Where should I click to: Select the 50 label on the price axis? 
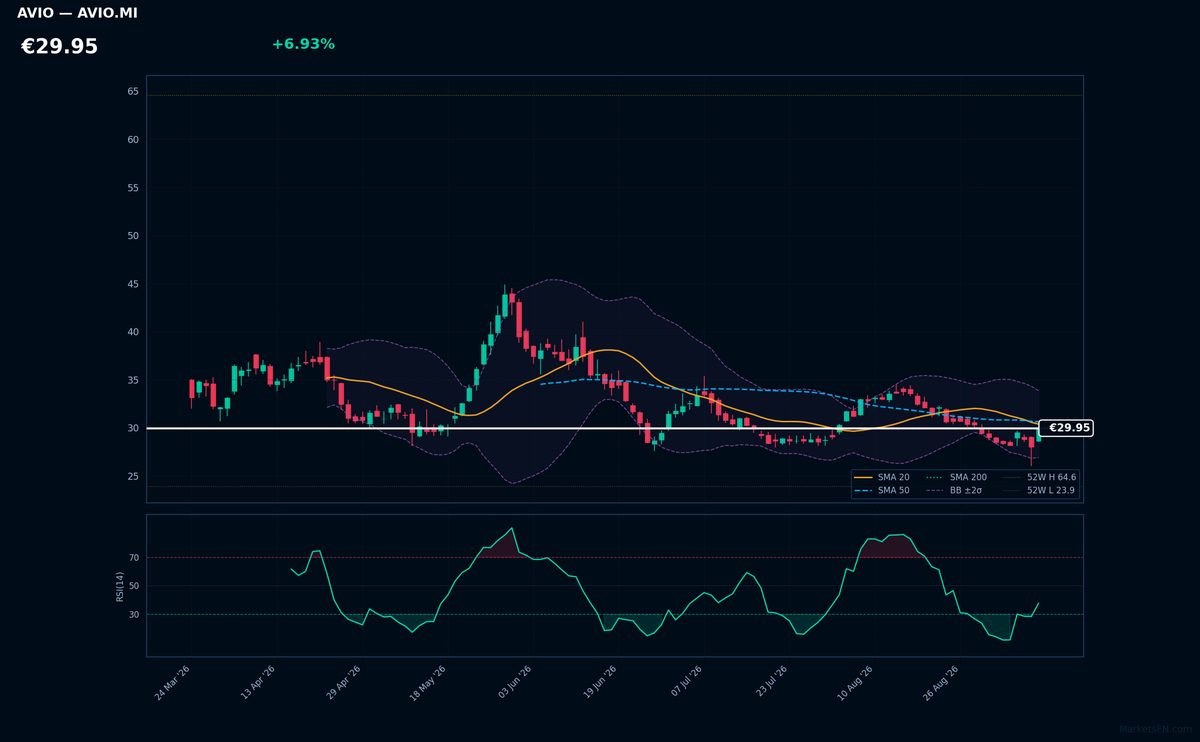pos(133,236)
